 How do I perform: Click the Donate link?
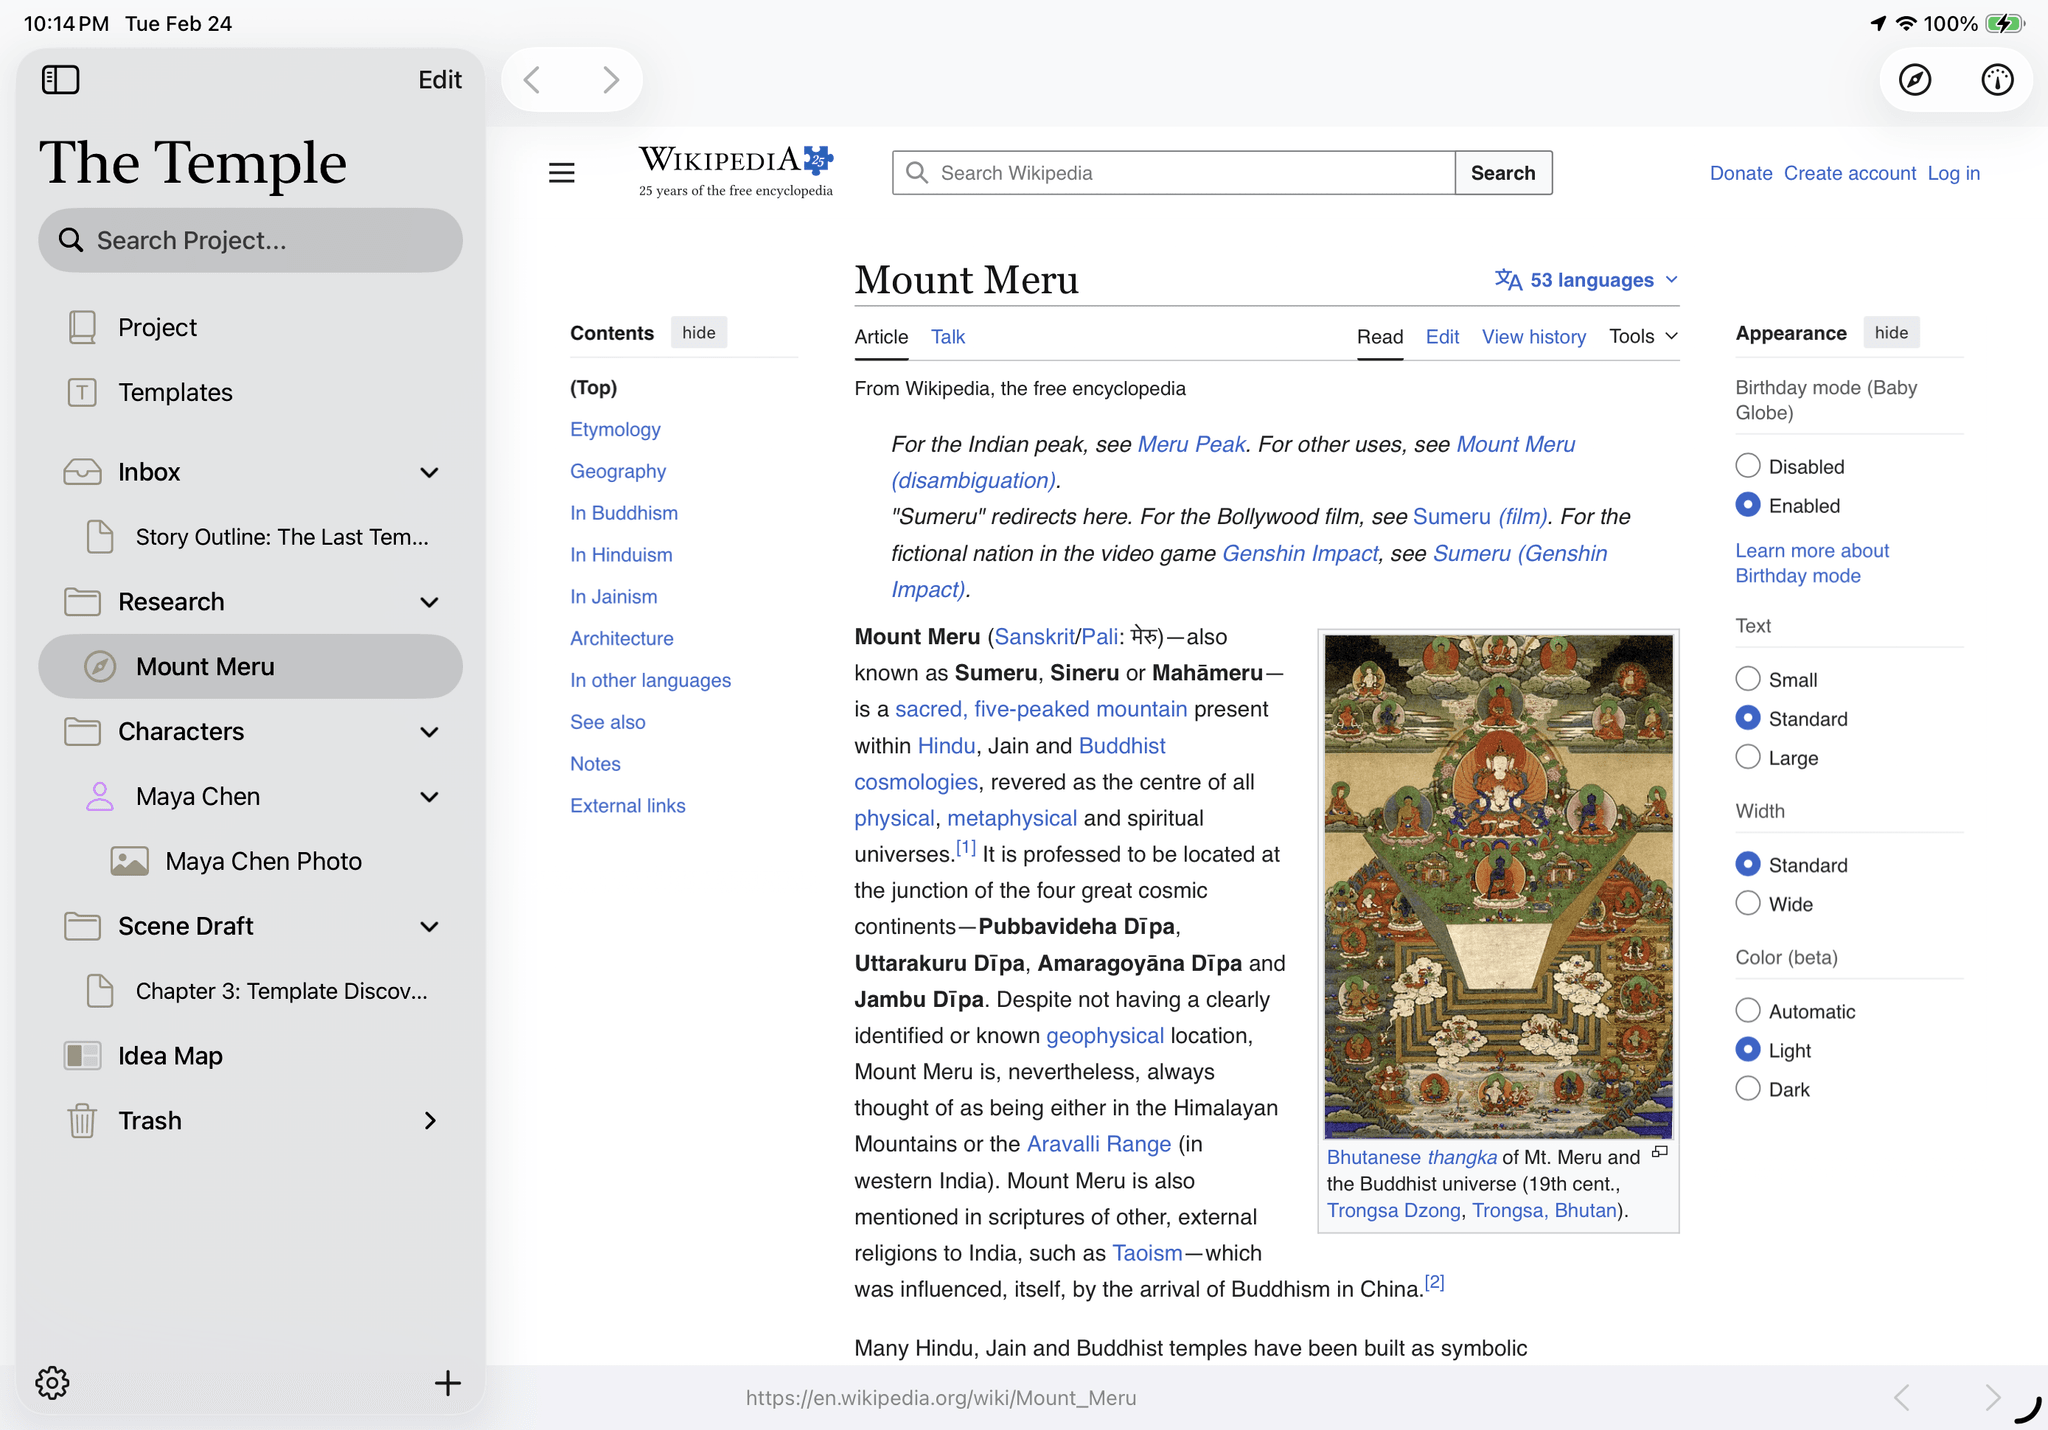(1741, 173)
